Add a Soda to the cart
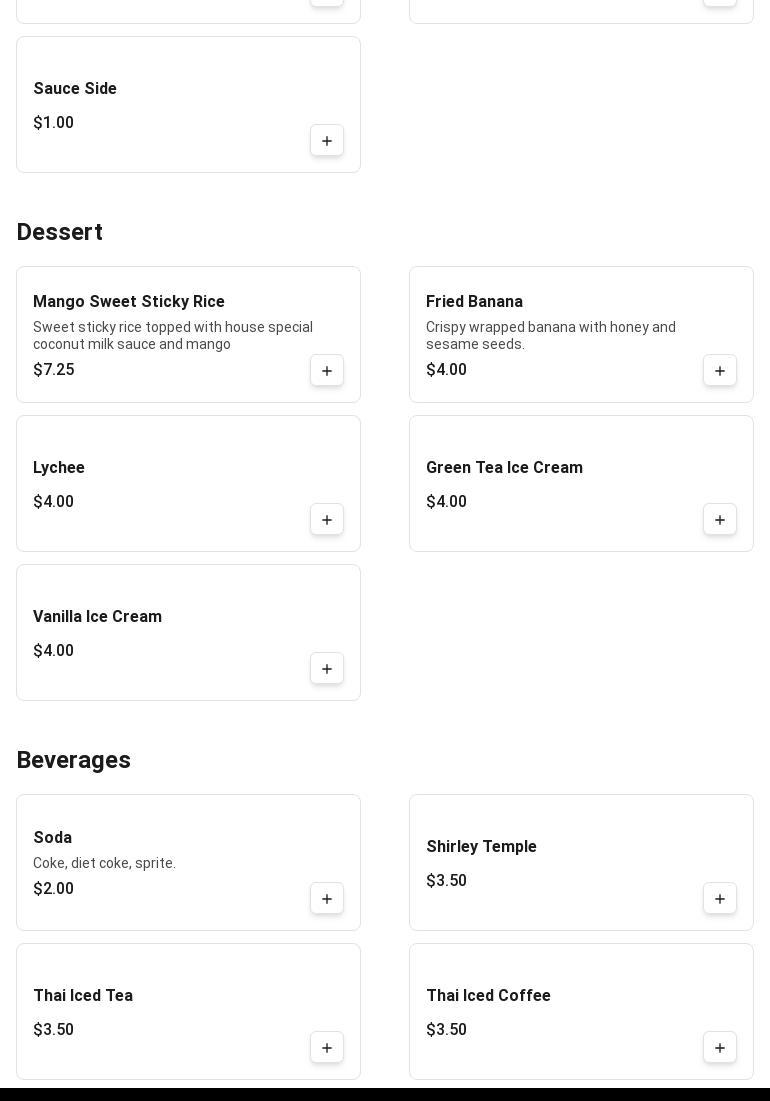This screenshot has height=1101, width=770. coord(327,899)
